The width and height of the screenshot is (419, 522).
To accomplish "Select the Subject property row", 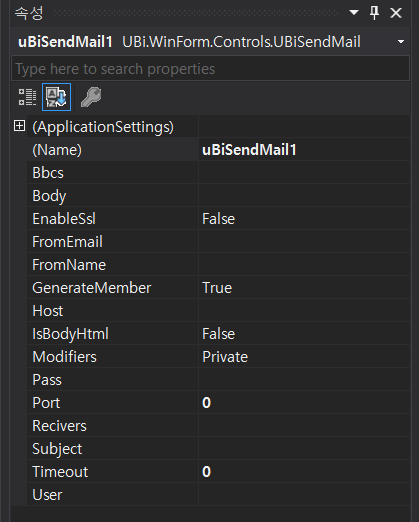I will coord(219,449).
